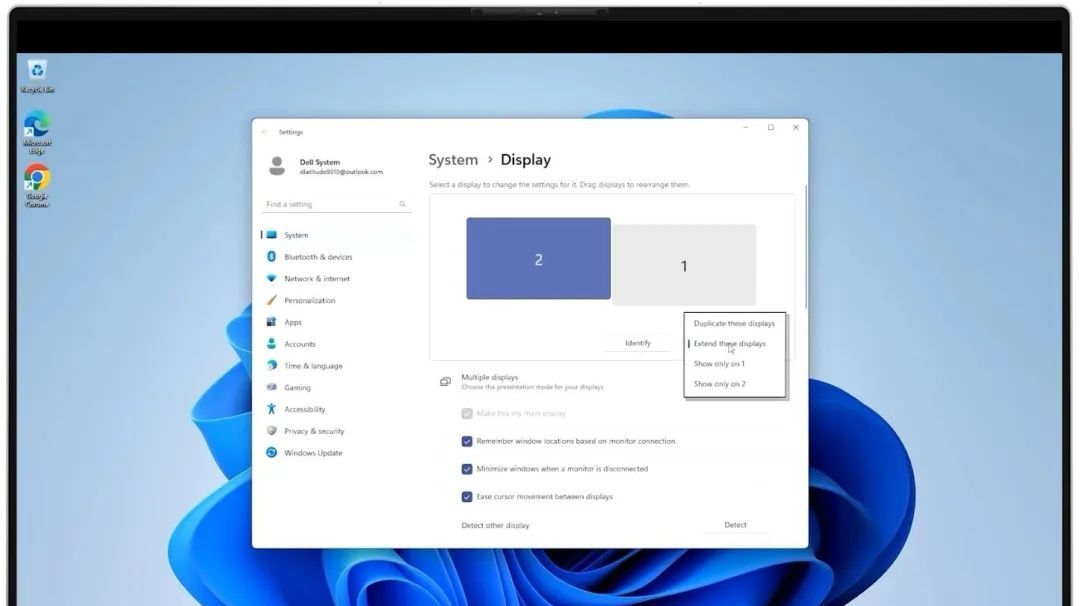Screen dimensions: 1080x606
Task: Click the Detect other display label
Action: point(495,525)
